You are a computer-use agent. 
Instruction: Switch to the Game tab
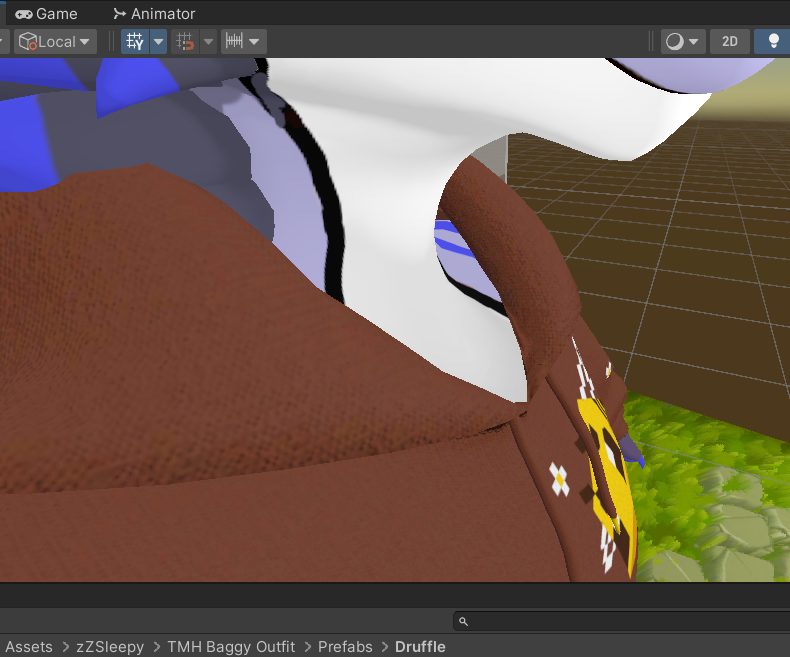pos(46,14)
